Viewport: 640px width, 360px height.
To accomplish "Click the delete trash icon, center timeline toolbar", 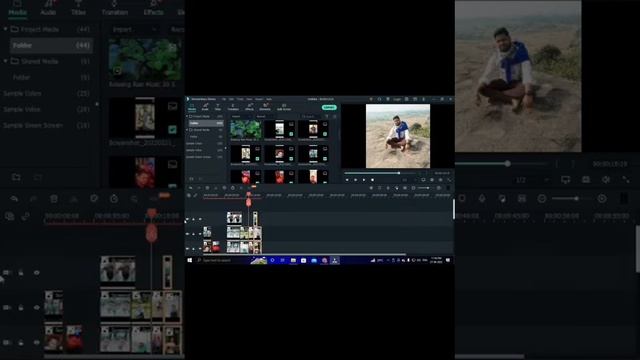I will tap(207, 188).
